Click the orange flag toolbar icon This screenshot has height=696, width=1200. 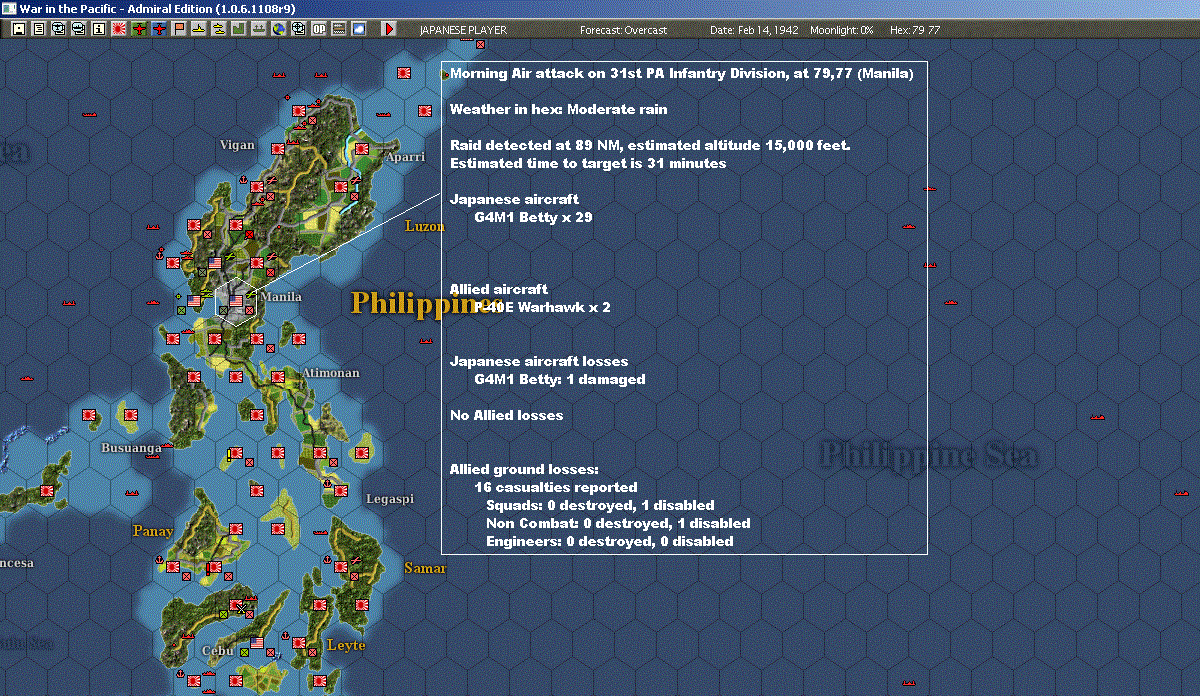(x=179, y=29)
